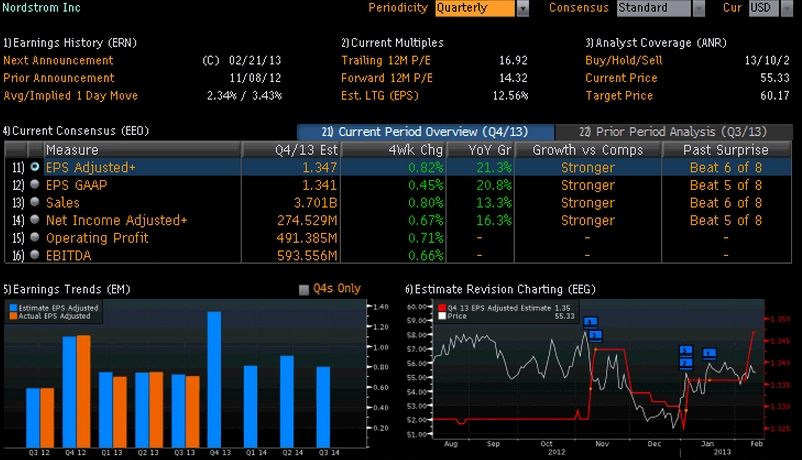
Task: Open Estimate Revision Charting (EEG) section
Action: (x=501, y=290)
